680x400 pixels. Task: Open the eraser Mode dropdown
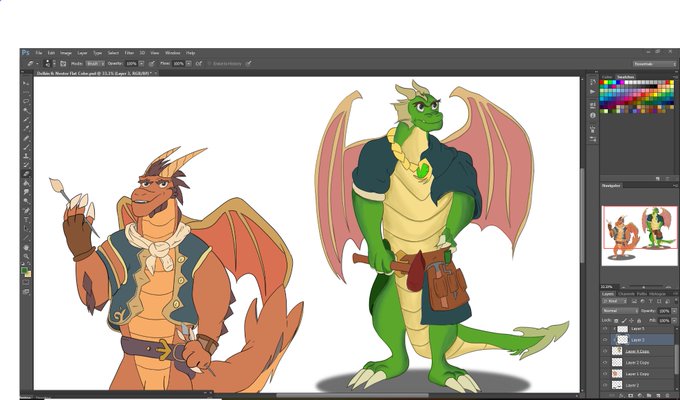point(95,63)
